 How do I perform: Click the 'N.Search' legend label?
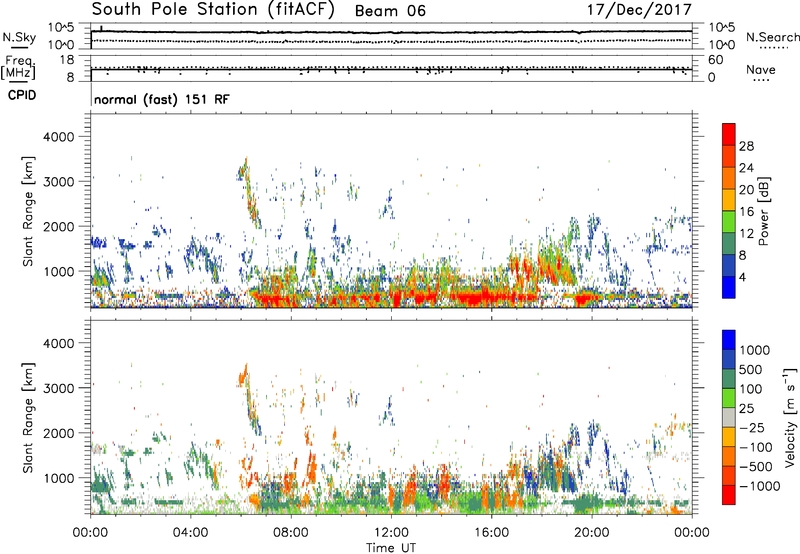point(773,37)
